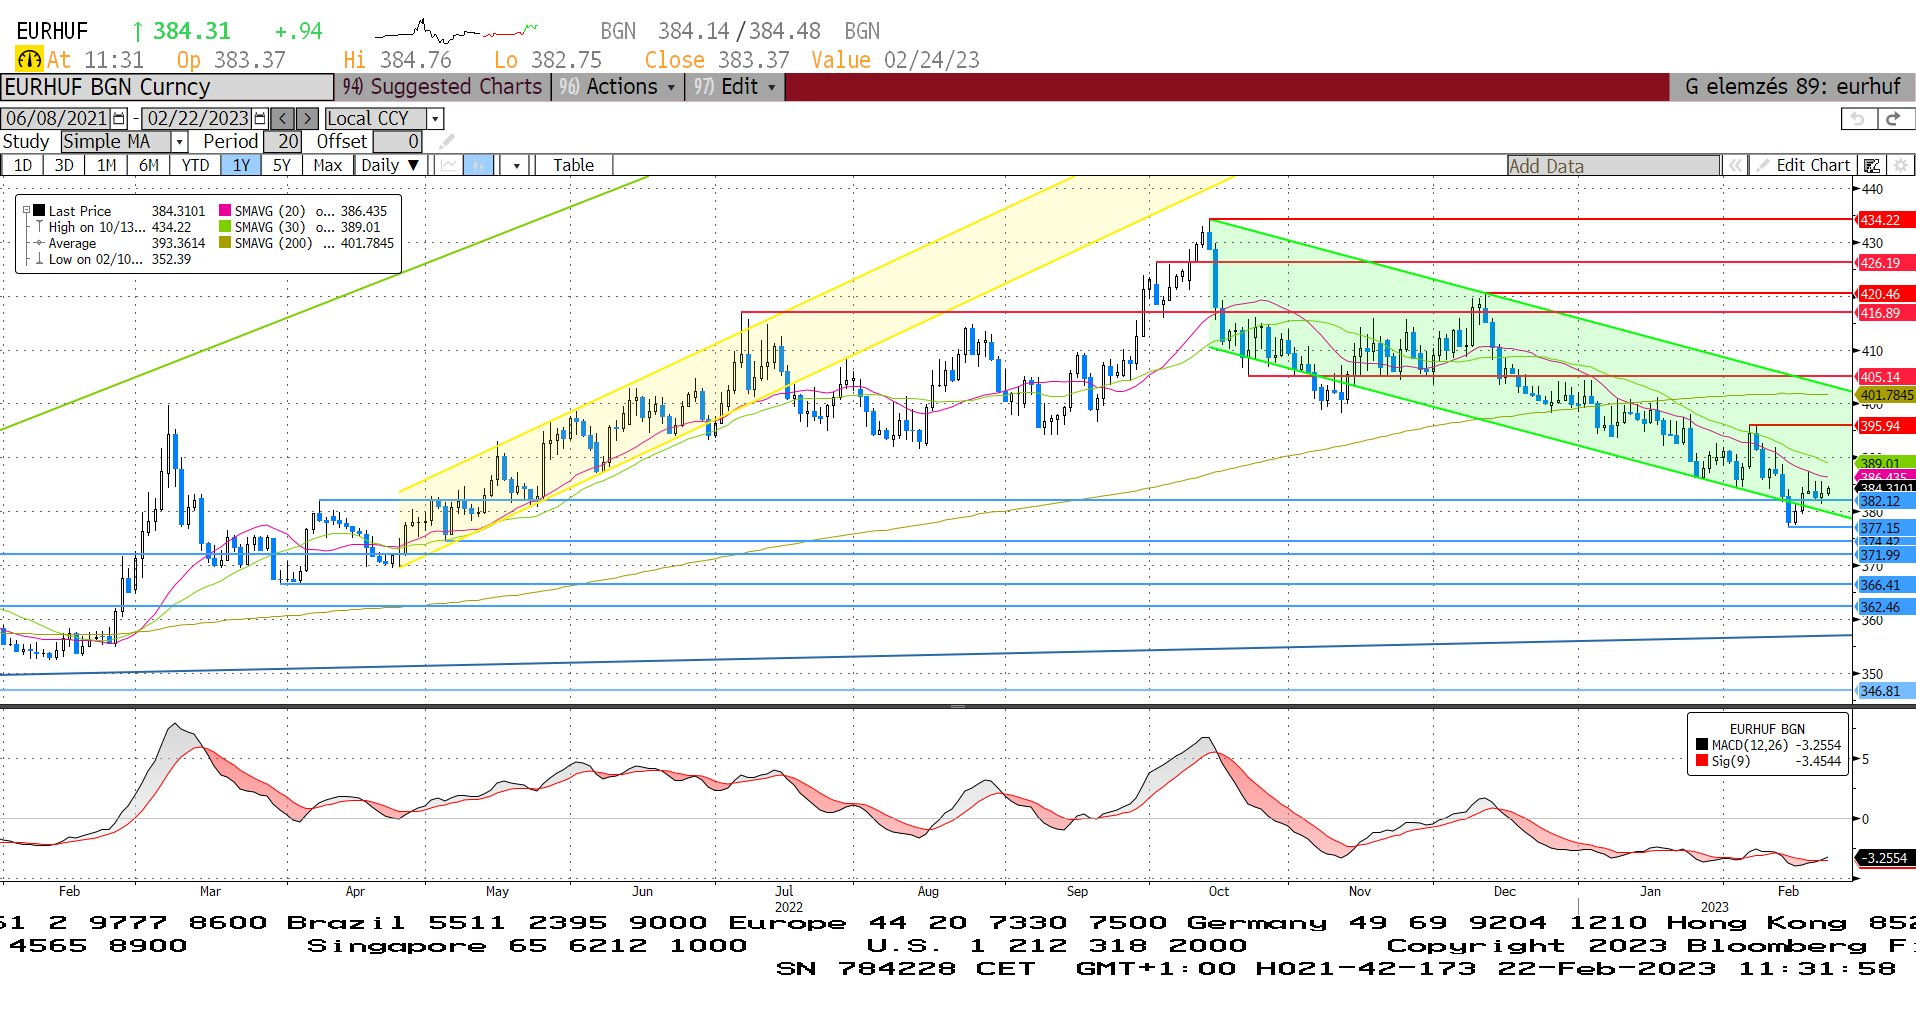The width and height of the screenshot is (1916, 1024).
Task: Click the Edit Chart button
Action: (x=1811, y=165)
